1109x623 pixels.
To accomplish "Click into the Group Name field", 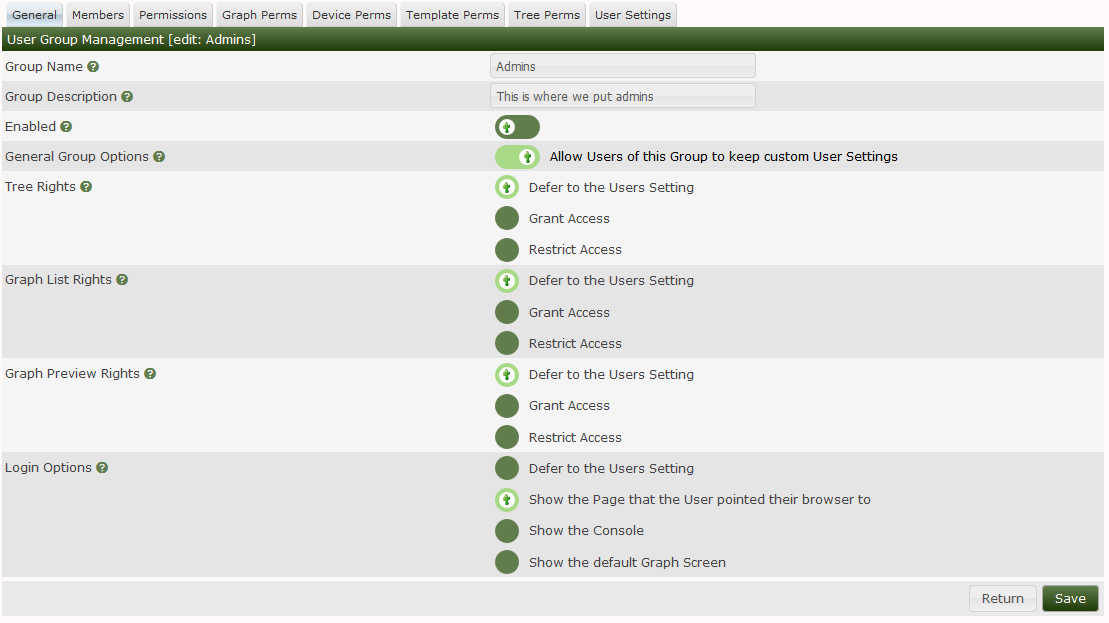I will [x=623, y=66].
